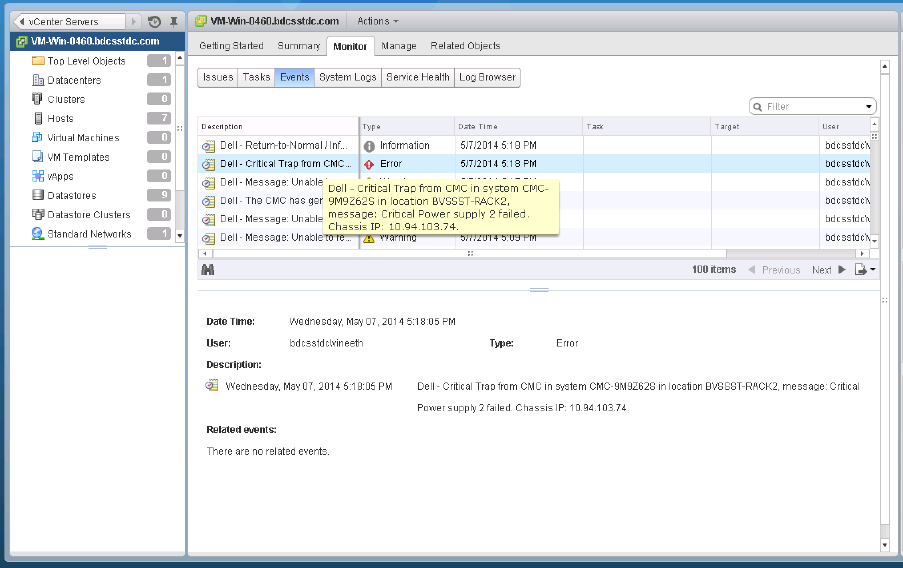Open the Filter dropdown arrow
Screen dimensions: 903x568
(x=868, y=107)
